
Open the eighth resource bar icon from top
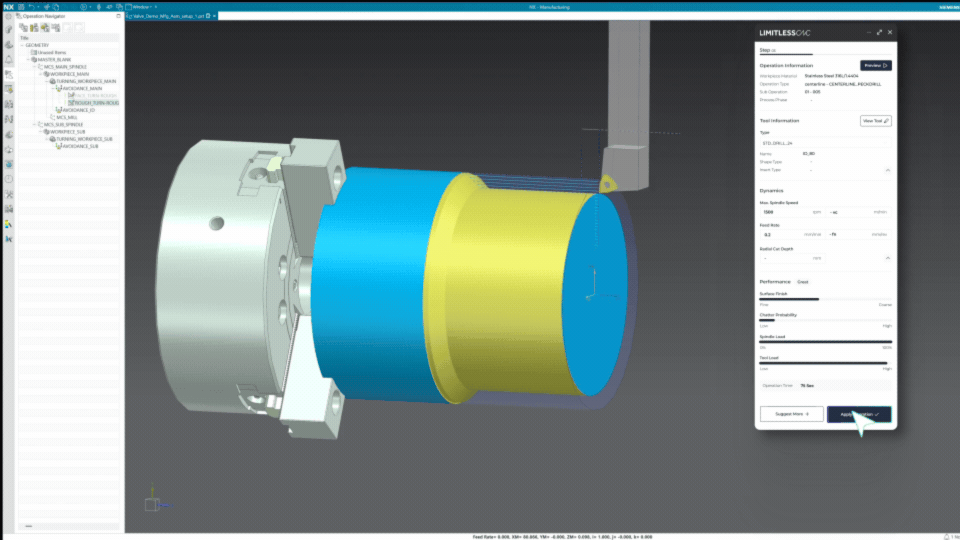coord(9,119)
